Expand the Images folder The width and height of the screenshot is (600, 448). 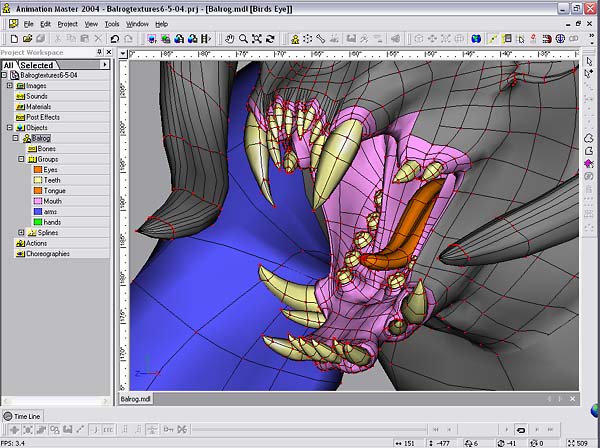click(x=9, y=86)
